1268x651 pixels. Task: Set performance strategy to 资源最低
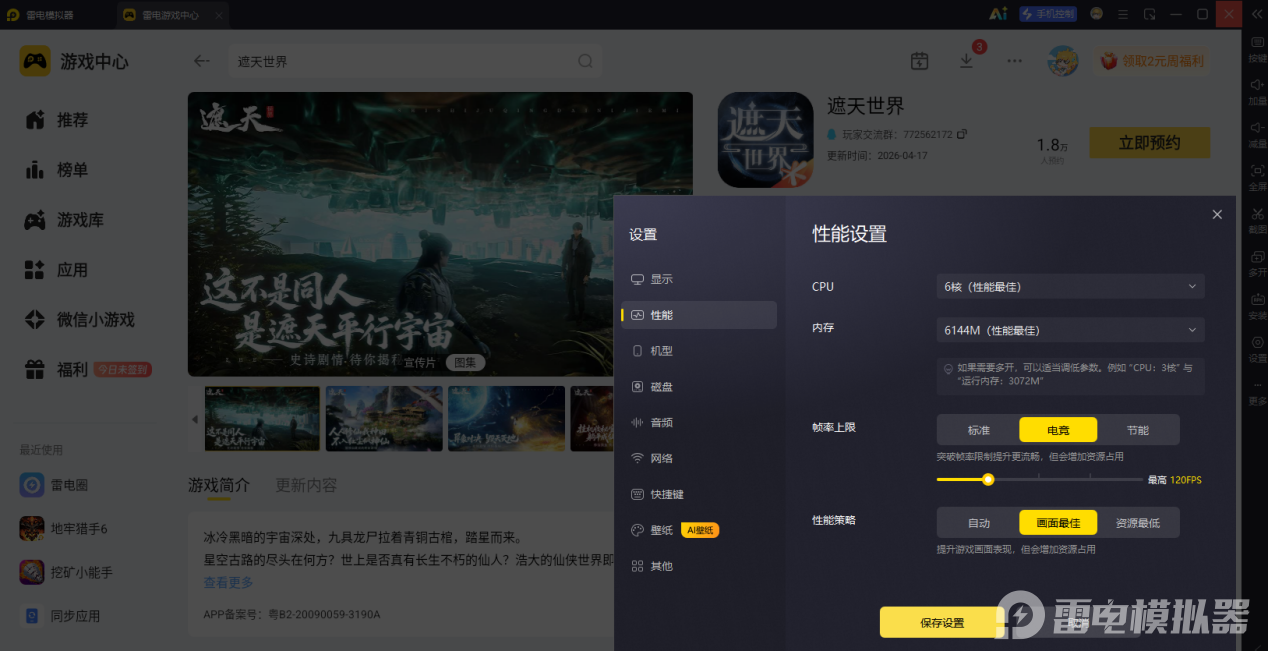coord(1138,523)
